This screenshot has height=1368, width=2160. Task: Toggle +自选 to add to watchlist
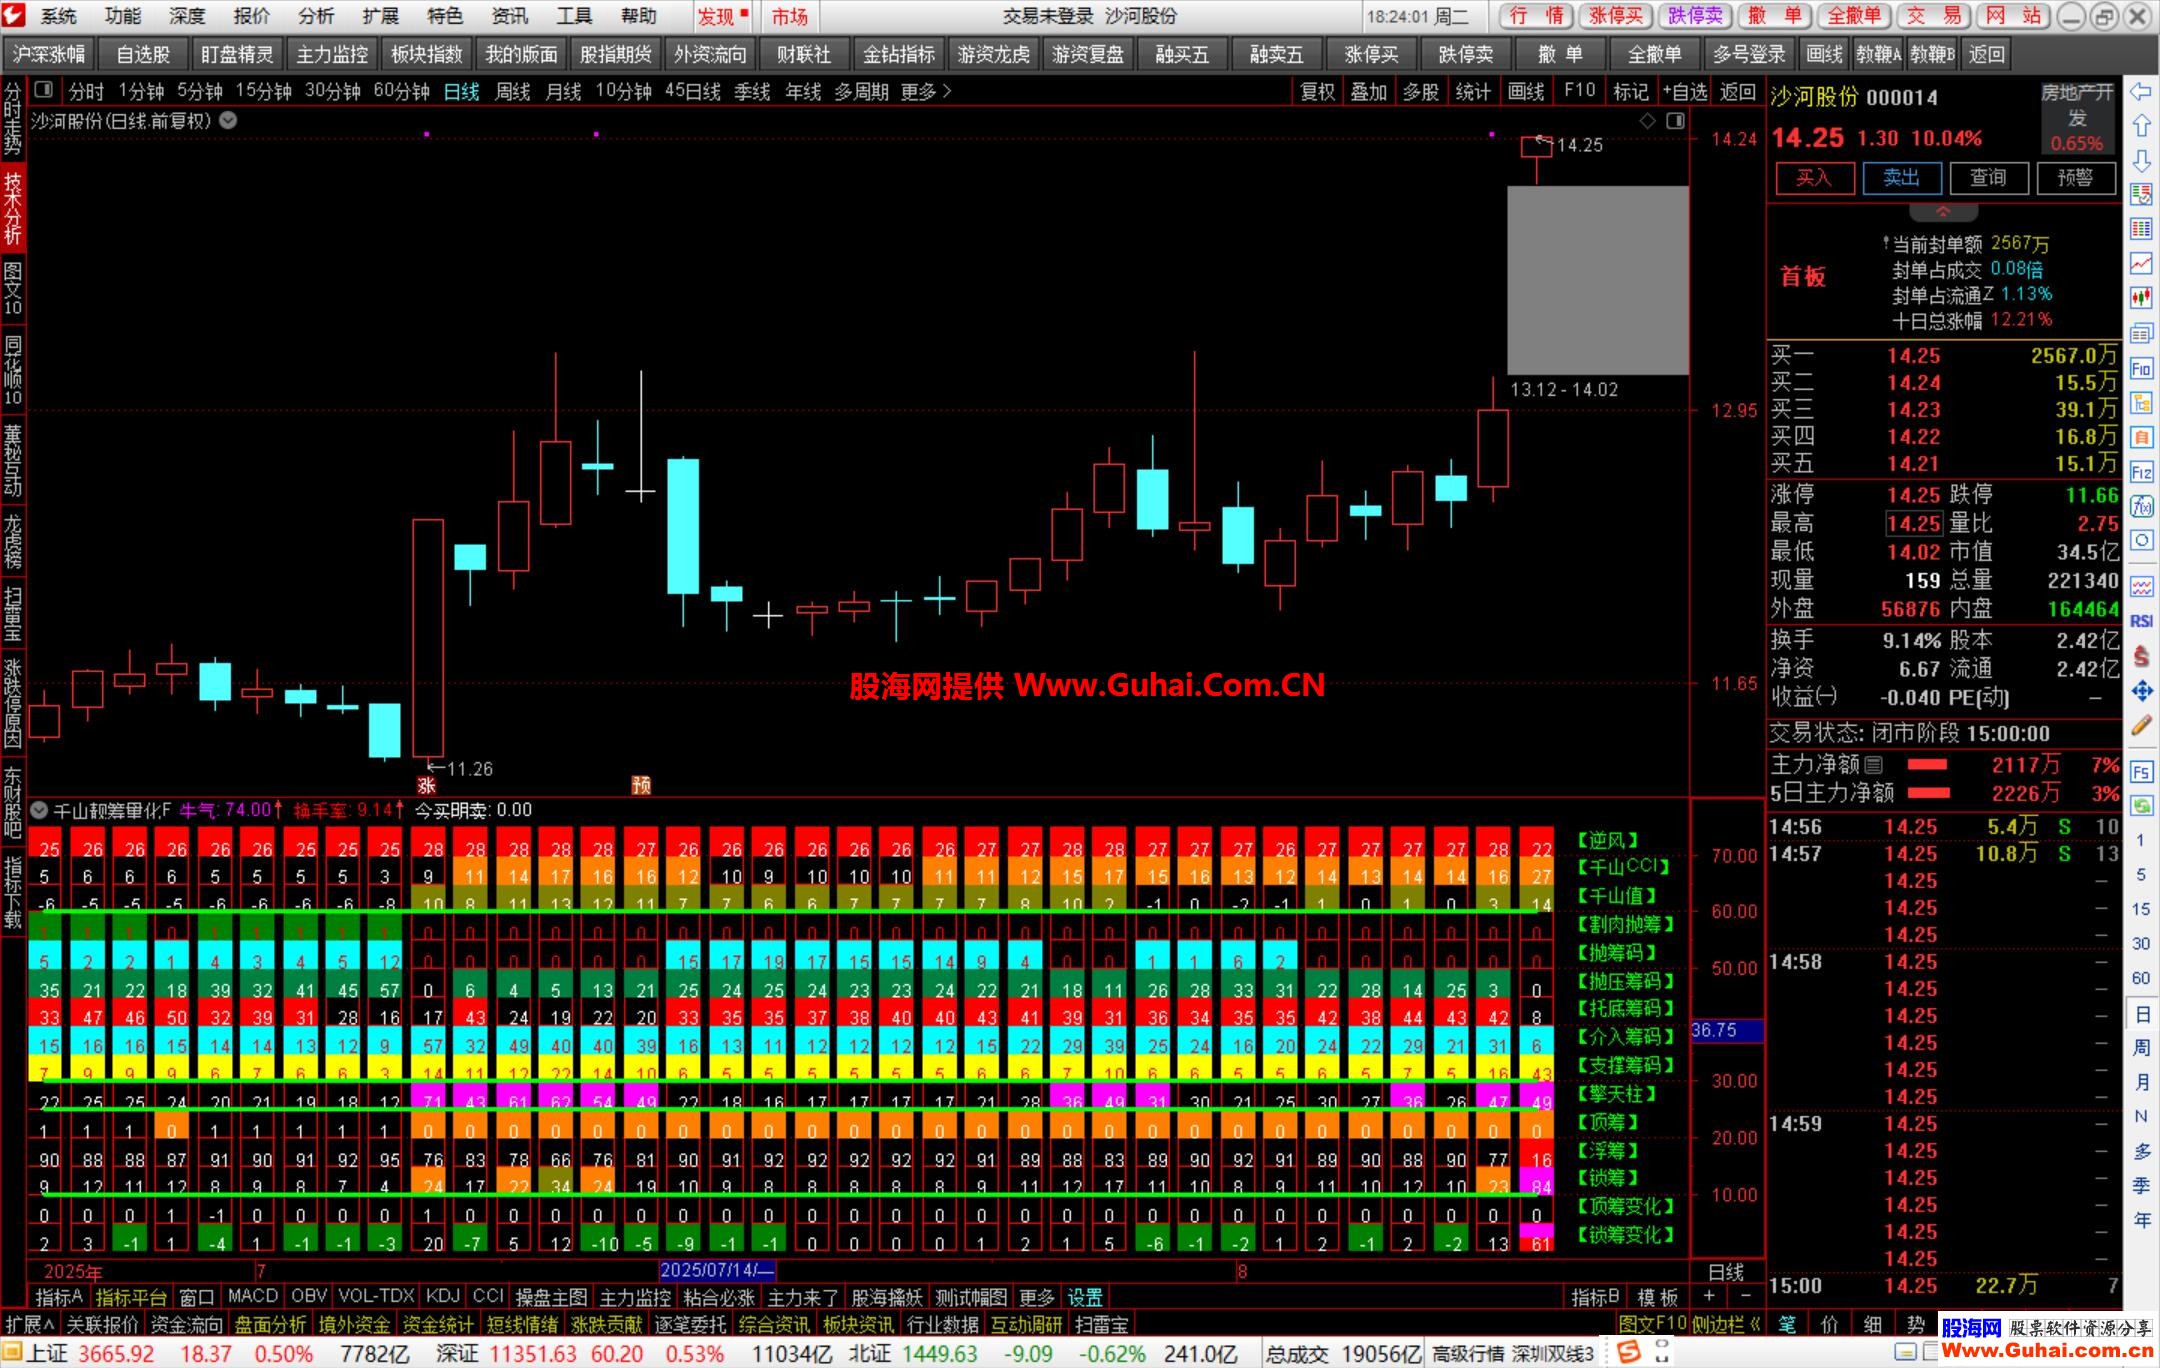pos(1685,92)
